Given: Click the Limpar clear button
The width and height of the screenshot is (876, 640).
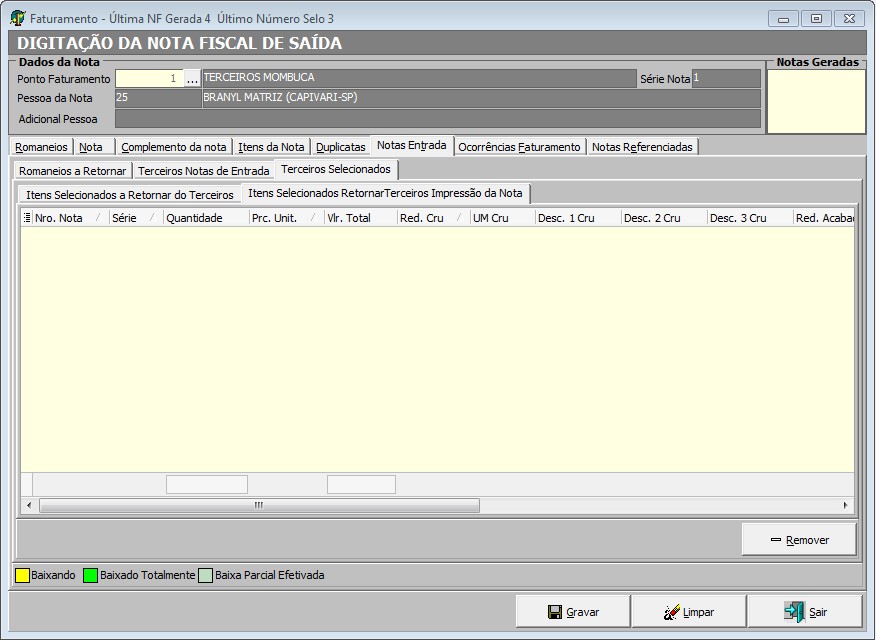Looking at the screenshot, I should coord(688,612).
